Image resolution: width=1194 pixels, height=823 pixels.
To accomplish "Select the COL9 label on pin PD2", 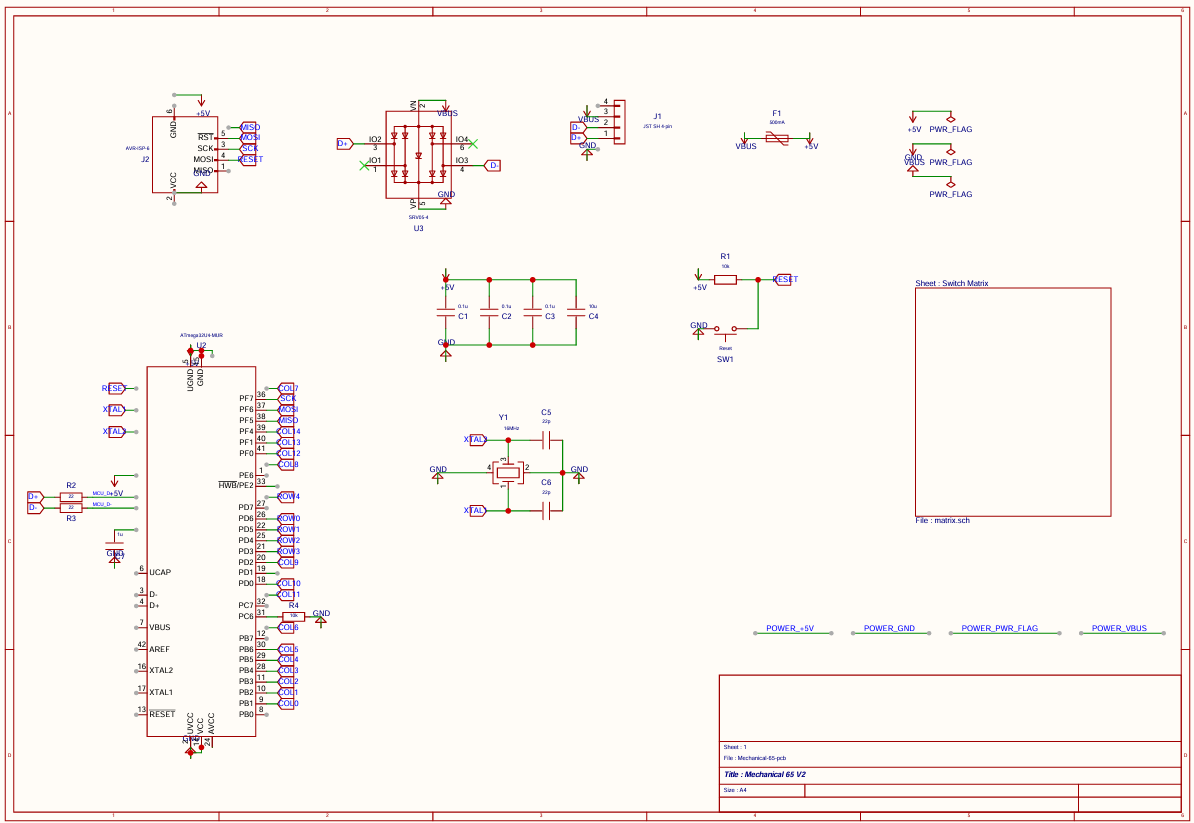I will click(287, 563).
